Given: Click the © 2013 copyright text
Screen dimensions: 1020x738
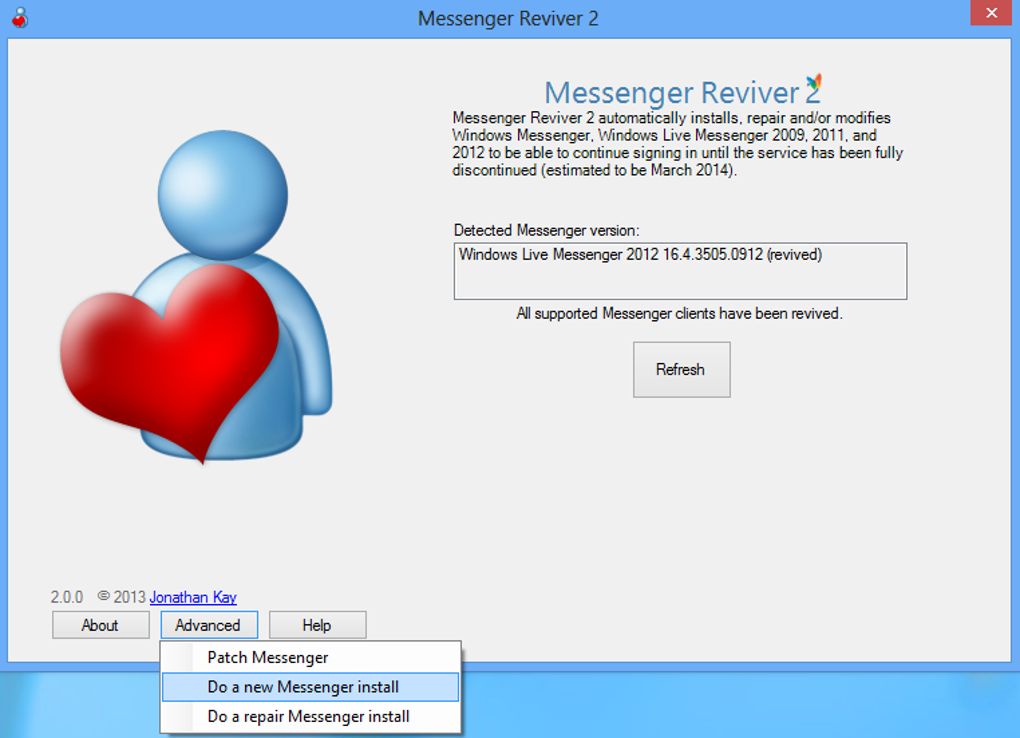Looking at the screenshot, I should click(x=122, y=597).
